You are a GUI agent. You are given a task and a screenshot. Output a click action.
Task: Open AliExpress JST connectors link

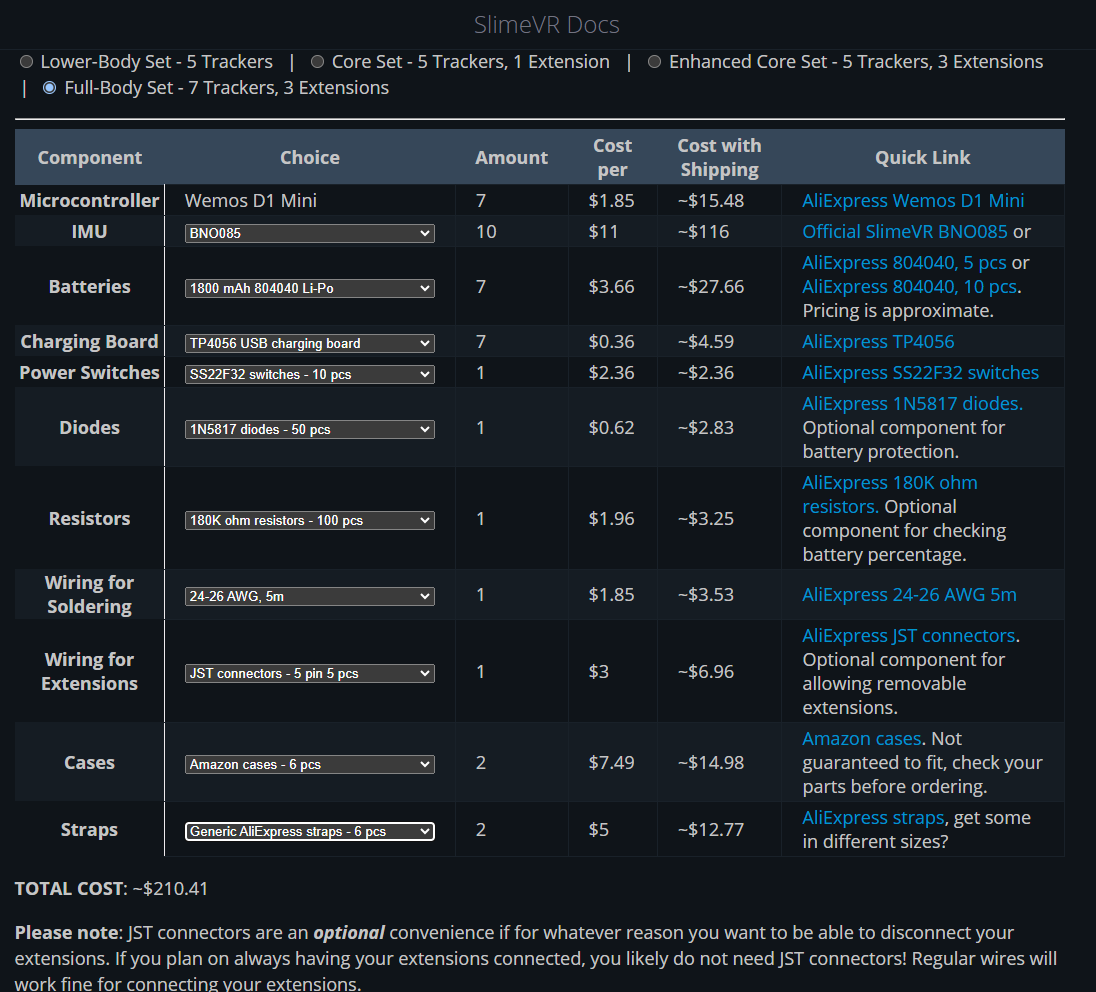(x=909, y=635)
